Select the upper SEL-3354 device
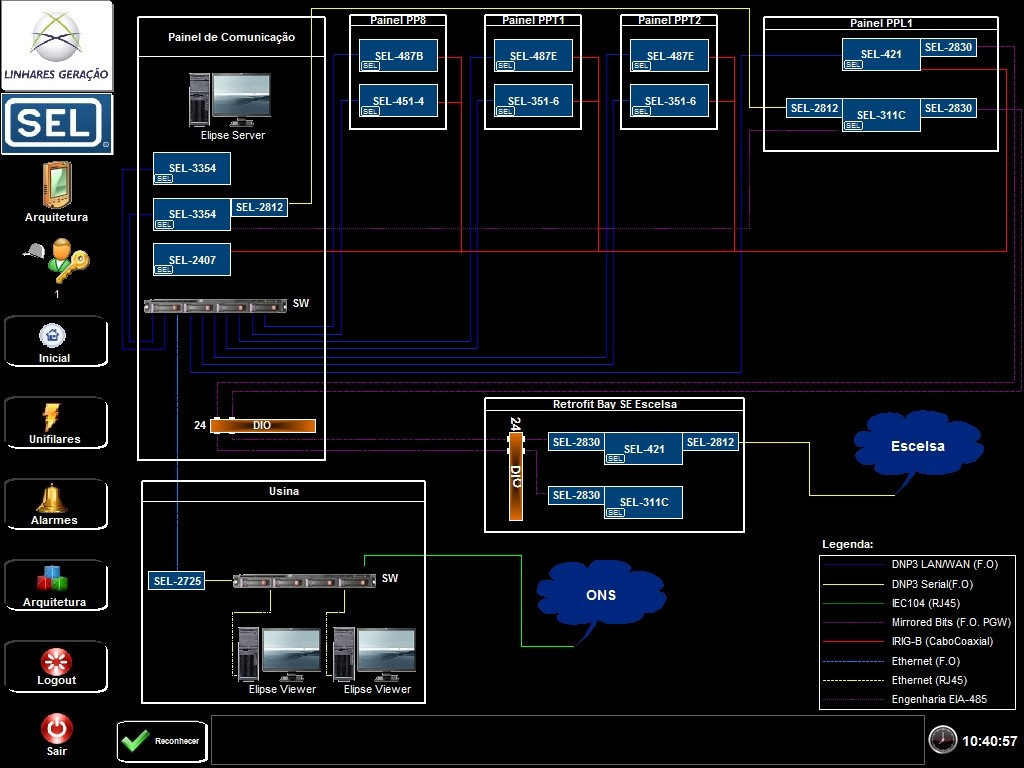The height and width of the screenshot is (768, 1024). 191,168
